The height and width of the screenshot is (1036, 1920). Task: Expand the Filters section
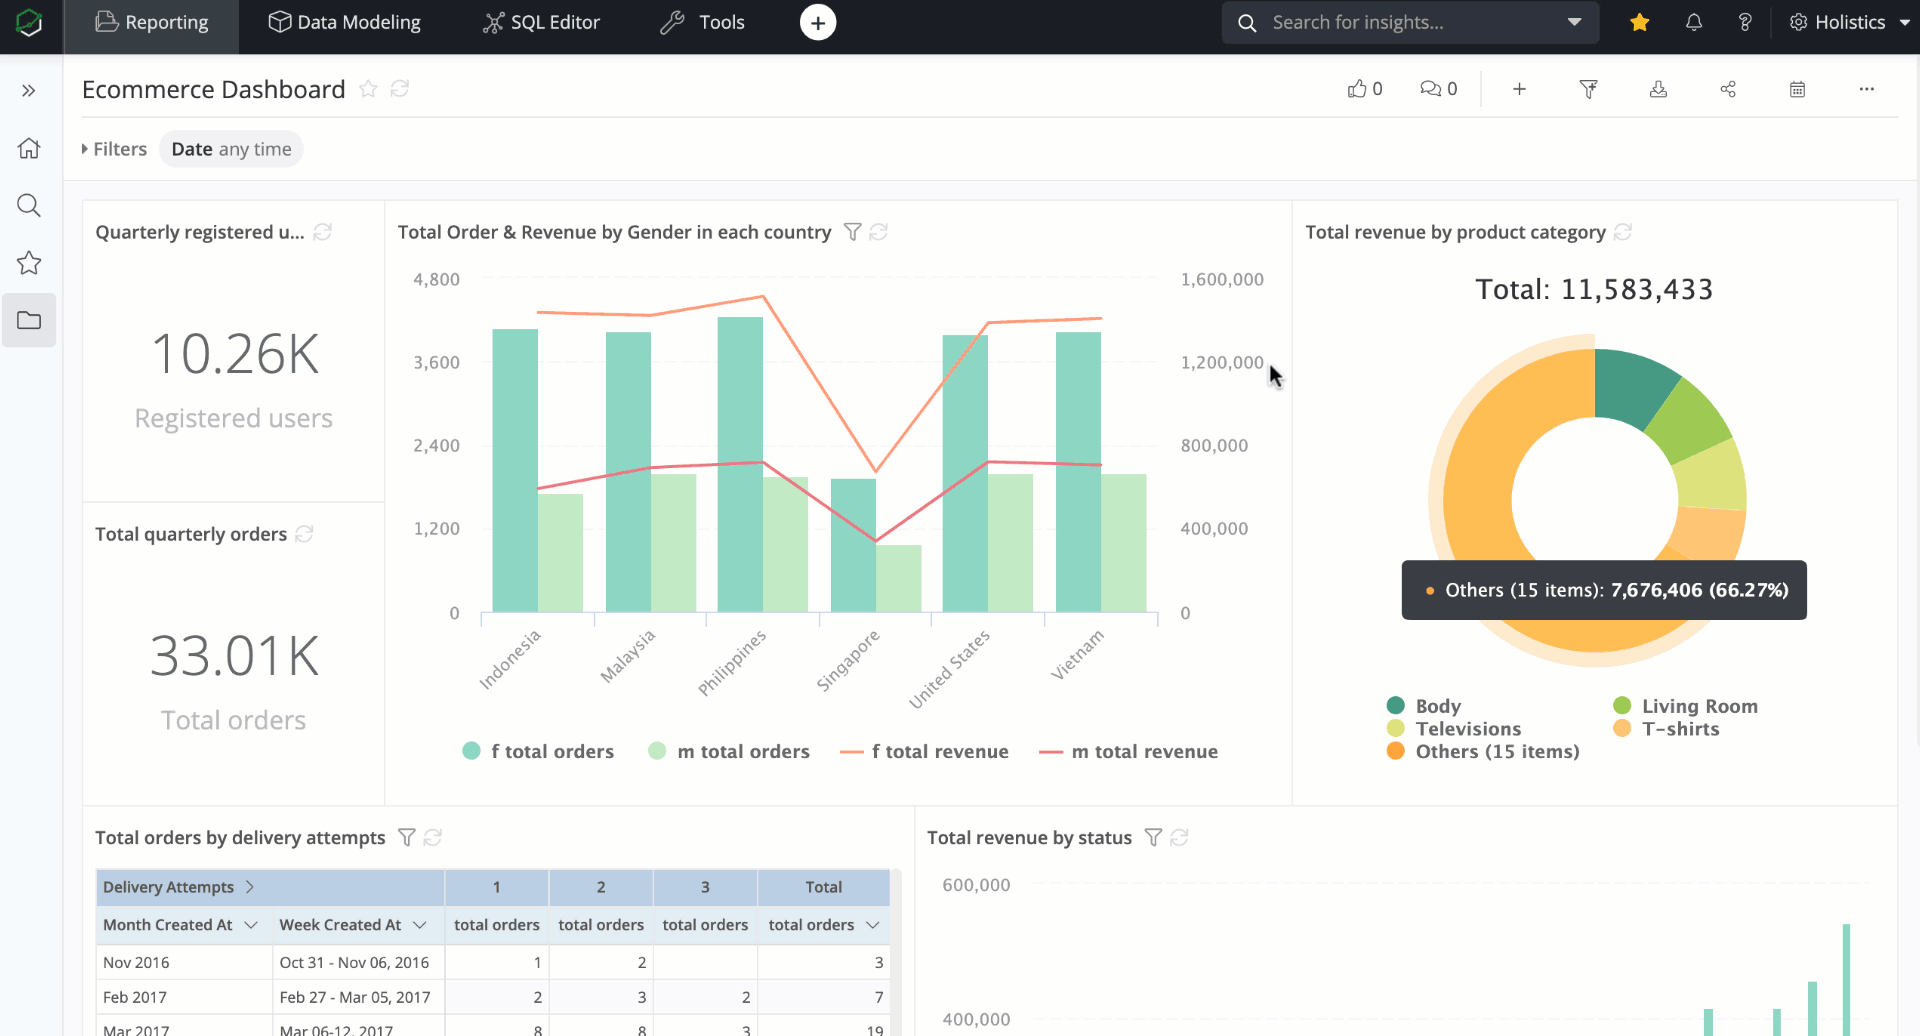tap(113, 148)
